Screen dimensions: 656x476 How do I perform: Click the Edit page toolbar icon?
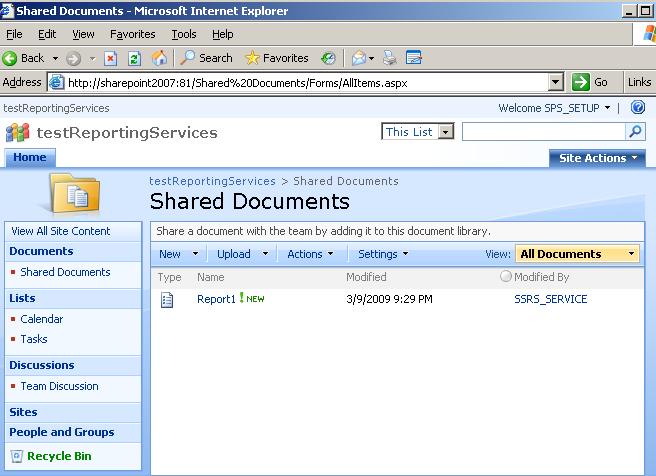coord(414,58)
